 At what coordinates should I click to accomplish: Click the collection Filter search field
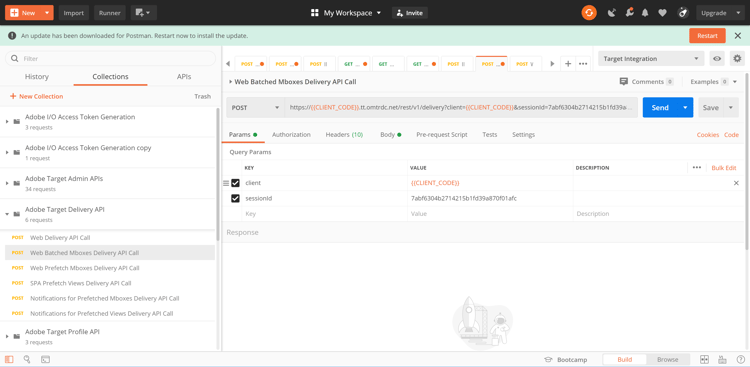110,58
